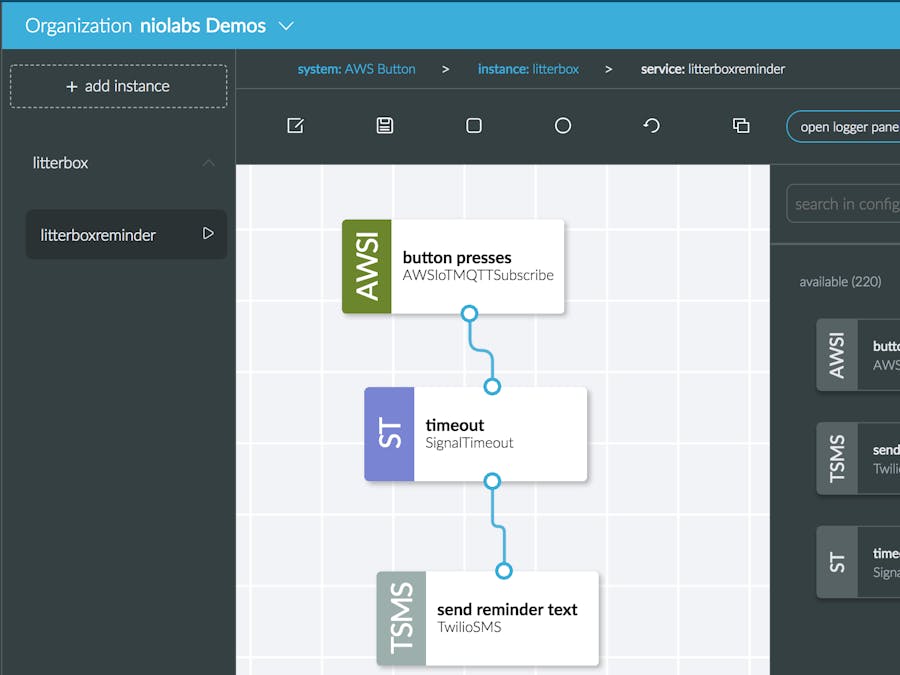Go to system: AWS Button breadcrumb
Image resolution: width=900 pixels, height=675 pixels.
click(356, 69)
